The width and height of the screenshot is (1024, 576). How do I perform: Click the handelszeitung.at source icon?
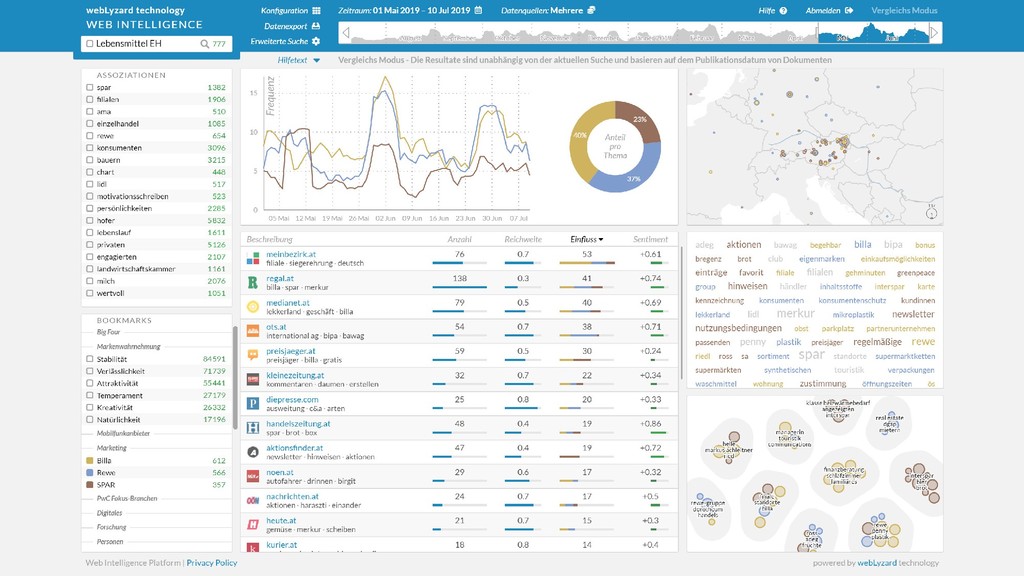[253, 428]
